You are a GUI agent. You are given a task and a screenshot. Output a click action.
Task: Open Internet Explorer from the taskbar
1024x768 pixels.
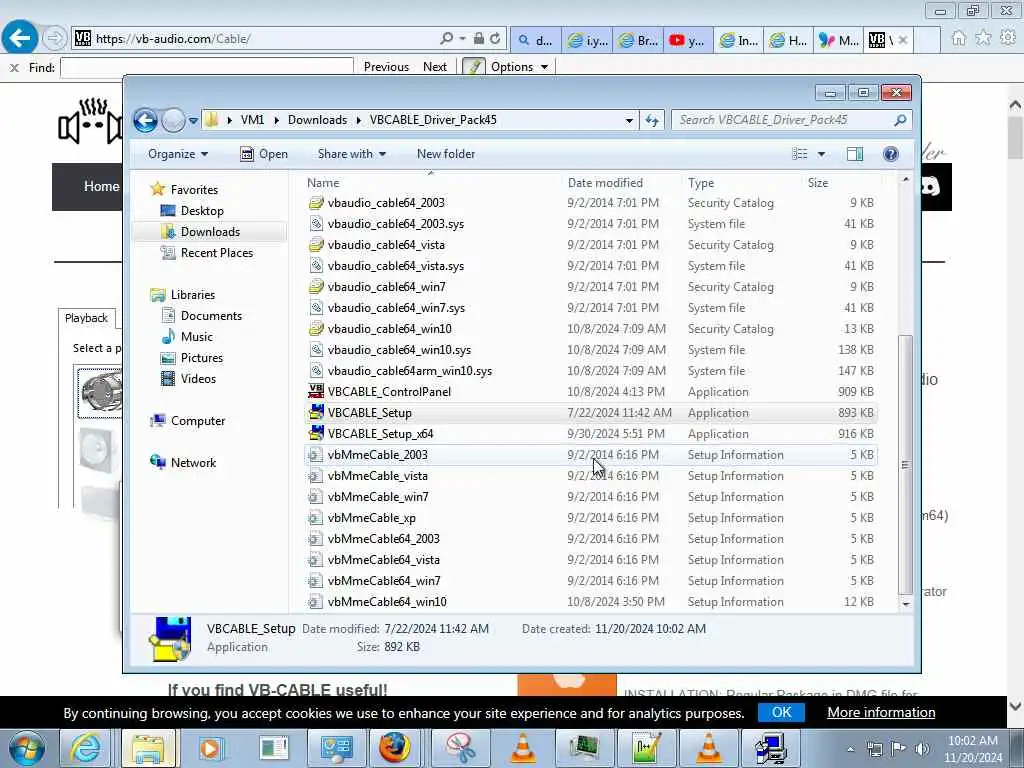tap(86, 748)
